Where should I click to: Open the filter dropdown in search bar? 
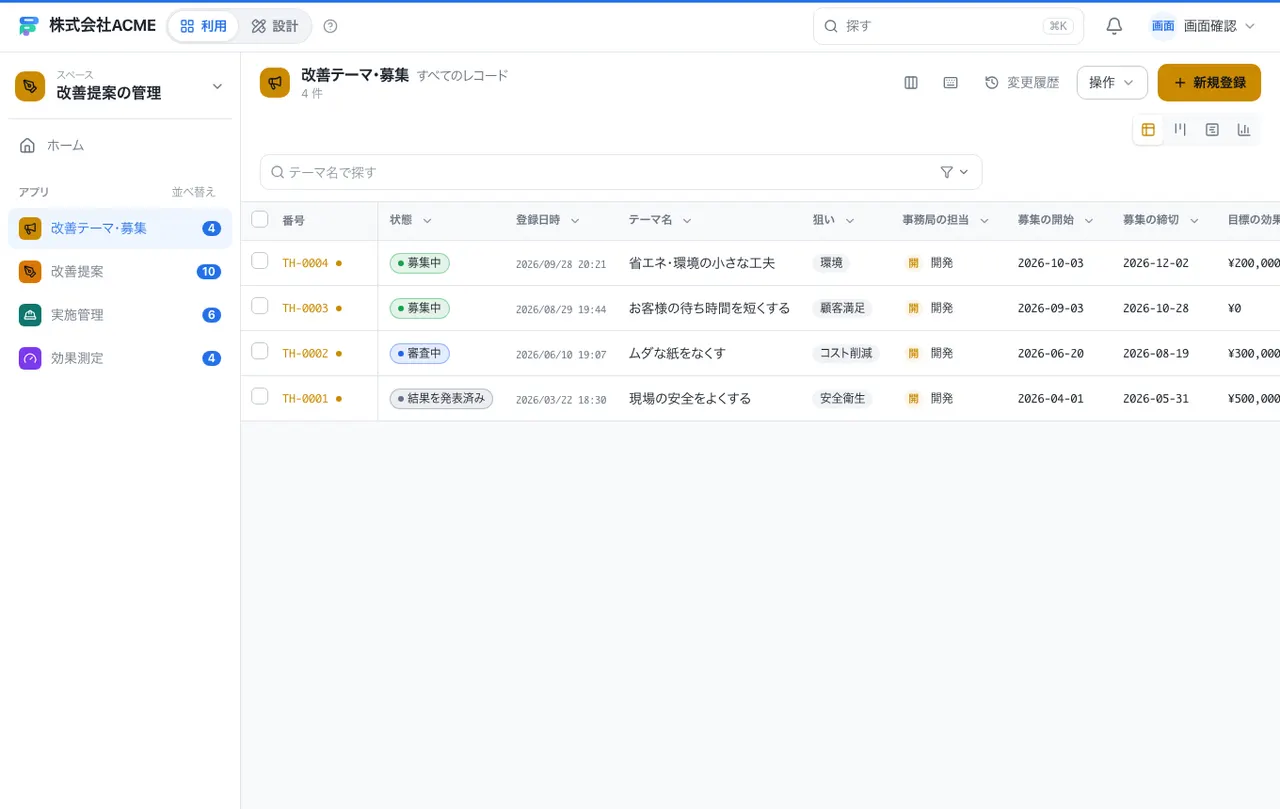[955, 172]
